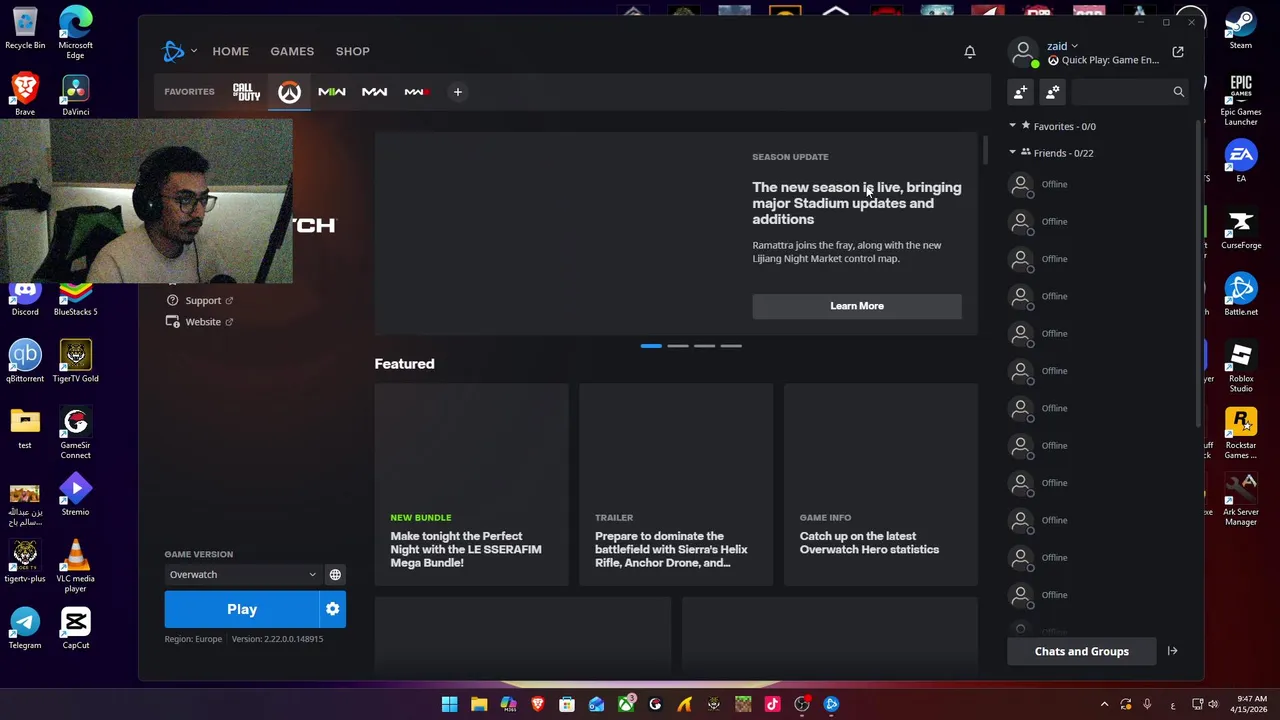Screen dimensions: 1280x720
Task: Select the FAVORITES tab label
Action: point(189,92)
